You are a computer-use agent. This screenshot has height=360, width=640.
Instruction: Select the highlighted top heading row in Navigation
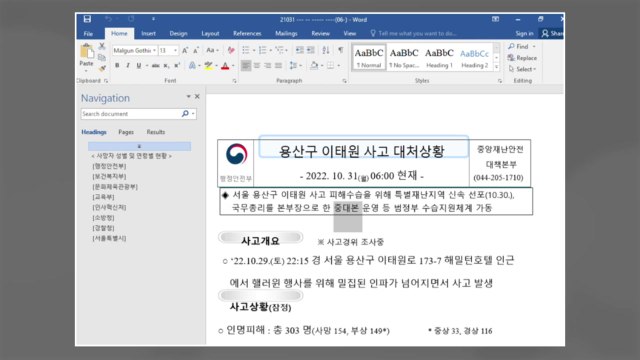139,146
